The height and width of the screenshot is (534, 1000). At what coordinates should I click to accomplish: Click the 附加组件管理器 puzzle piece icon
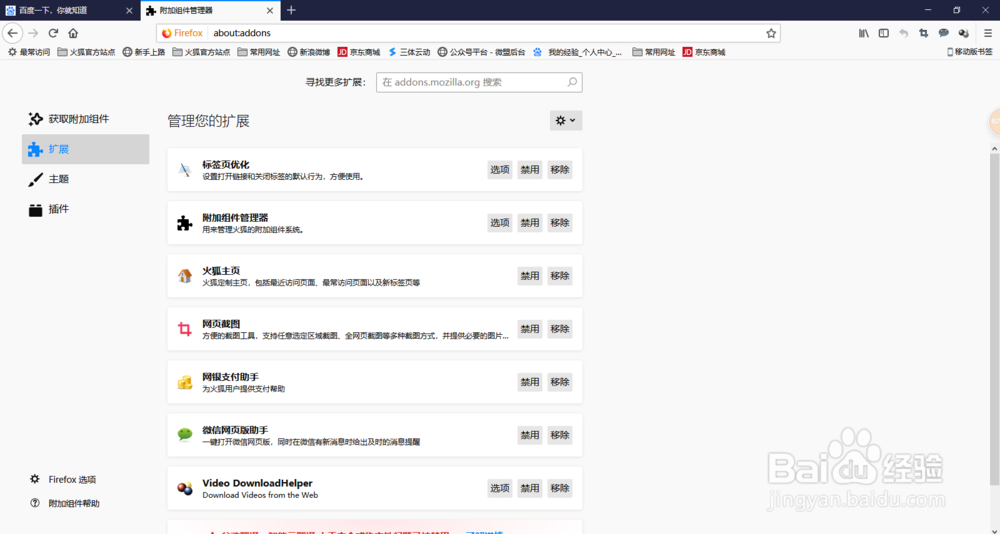tap(185, 223)
